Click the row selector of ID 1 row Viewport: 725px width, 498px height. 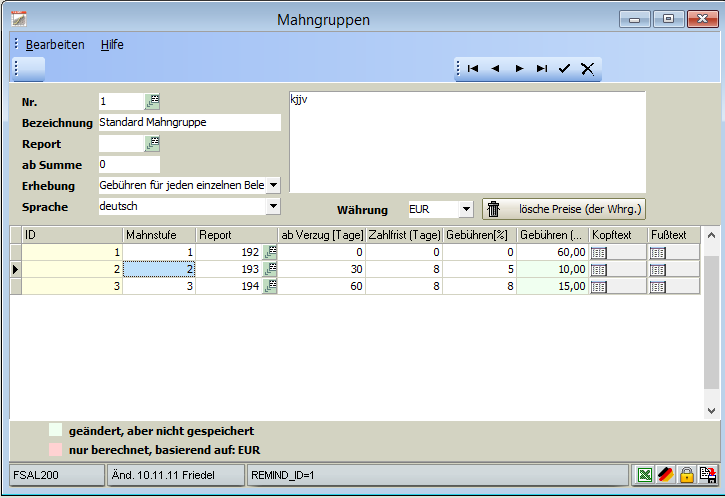16,252
